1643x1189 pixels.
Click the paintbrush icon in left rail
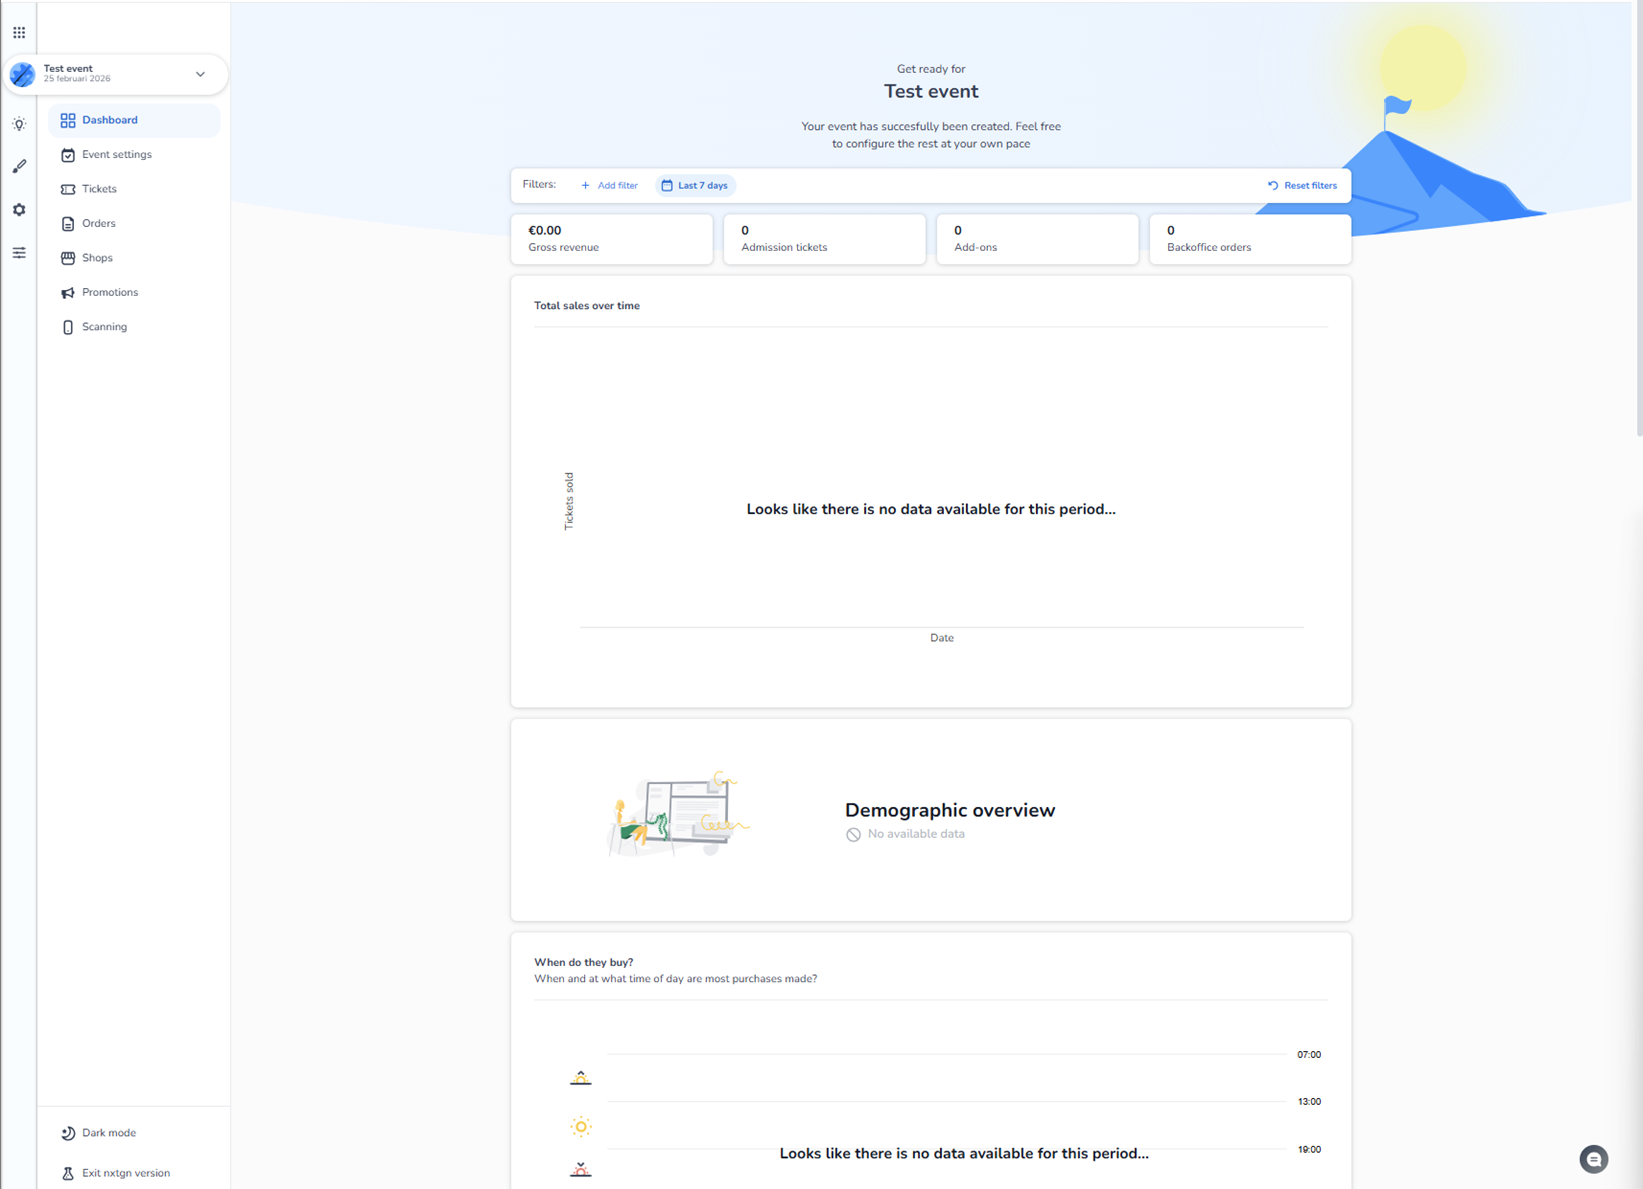(x=19, y=167)
